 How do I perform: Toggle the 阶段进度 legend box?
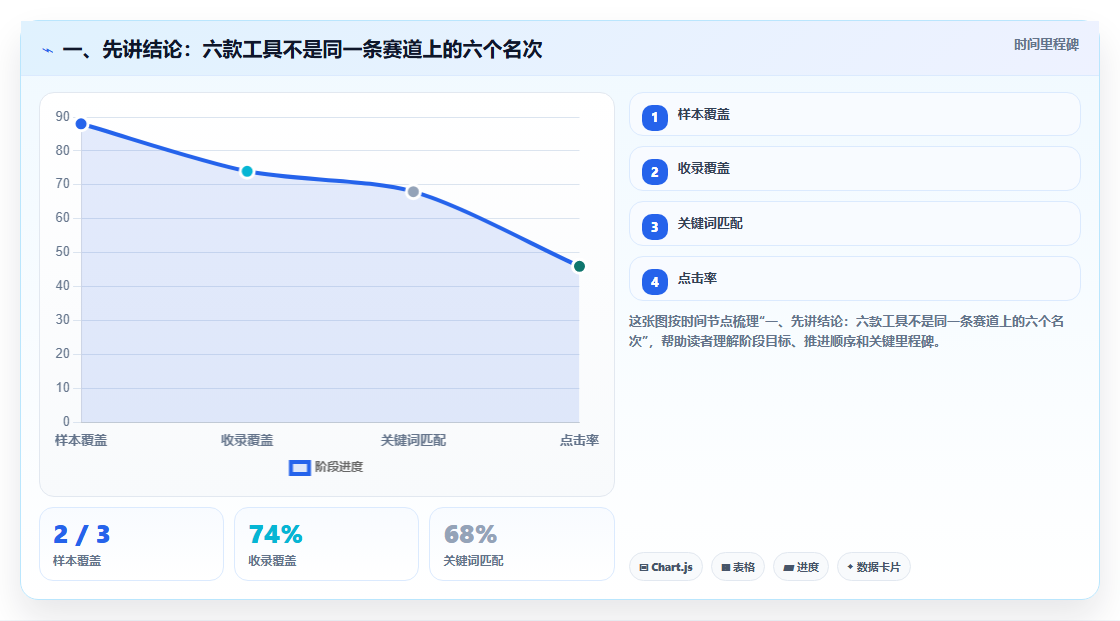pyautogui.click(x=299, y=468)
